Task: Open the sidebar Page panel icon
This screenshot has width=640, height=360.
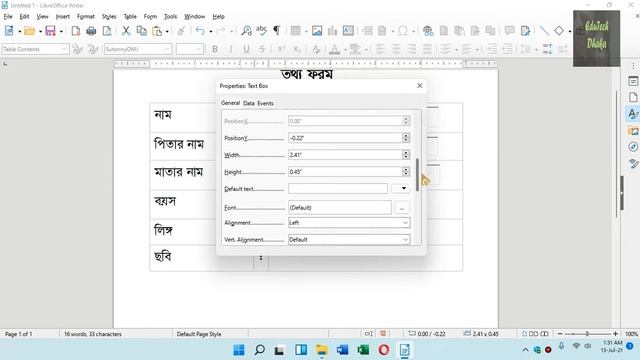Action: 633,97
